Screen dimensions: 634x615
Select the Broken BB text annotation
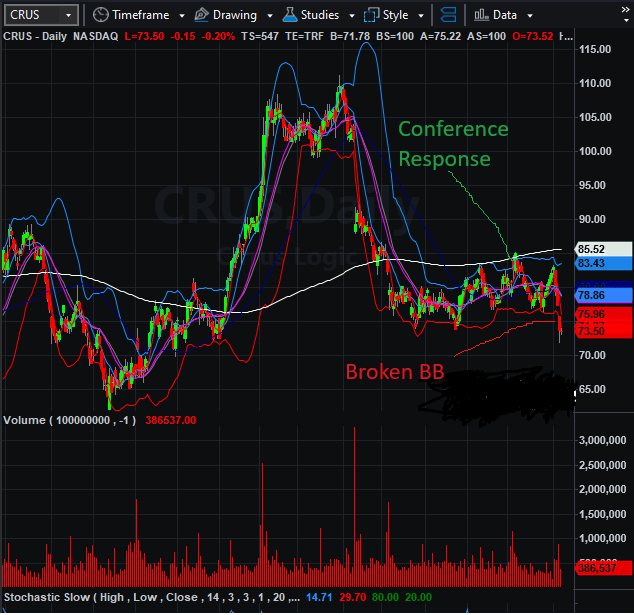coord(395,372)
